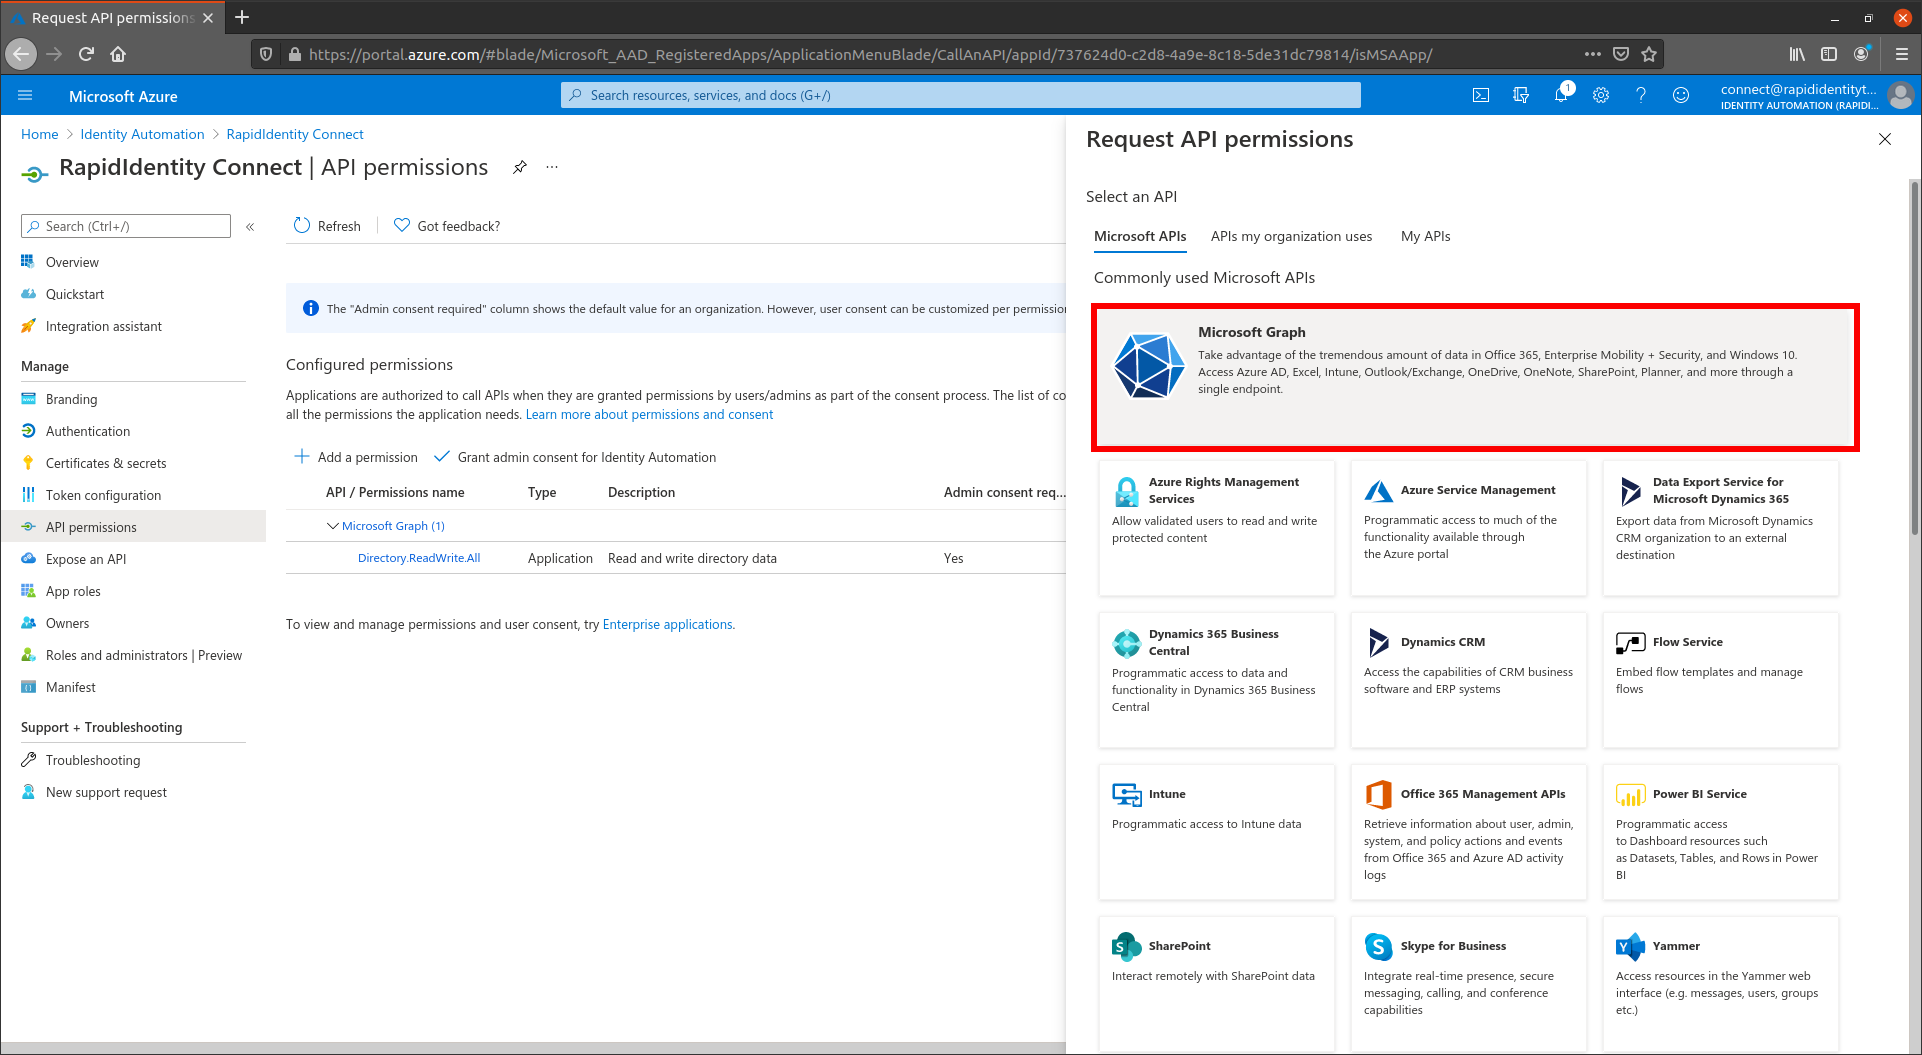The width and height of the screenshot is (1922, 1055).
Task: Choose the Yammer API card
Action: [x=1720, y=983]
